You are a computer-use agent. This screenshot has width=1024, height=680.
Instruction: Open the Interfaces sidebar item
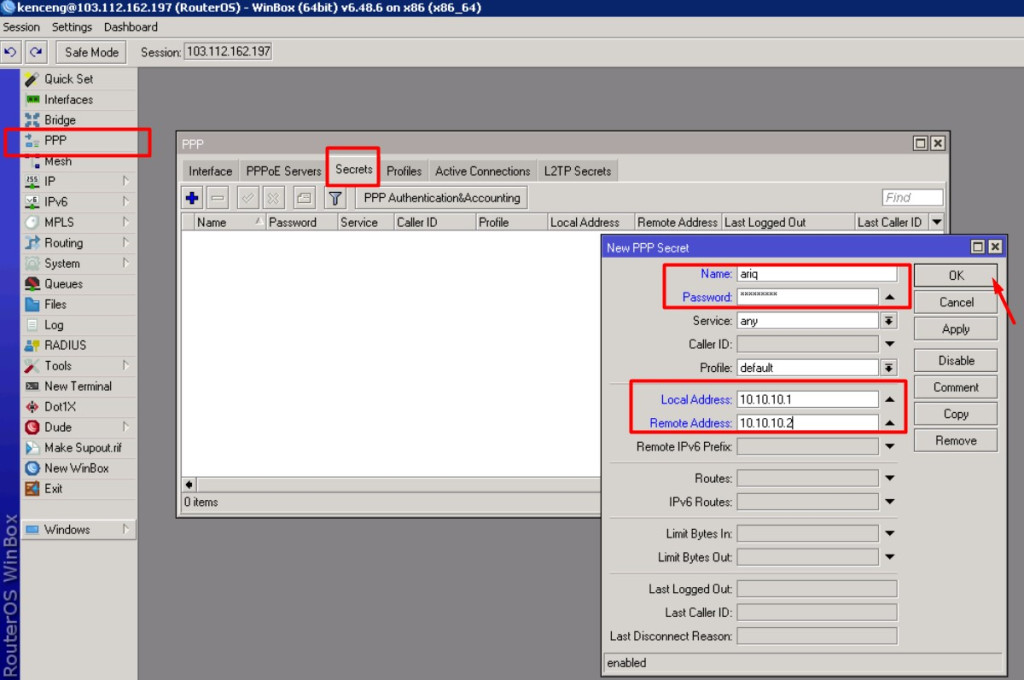pyautogui.click(x=78, y=99)
